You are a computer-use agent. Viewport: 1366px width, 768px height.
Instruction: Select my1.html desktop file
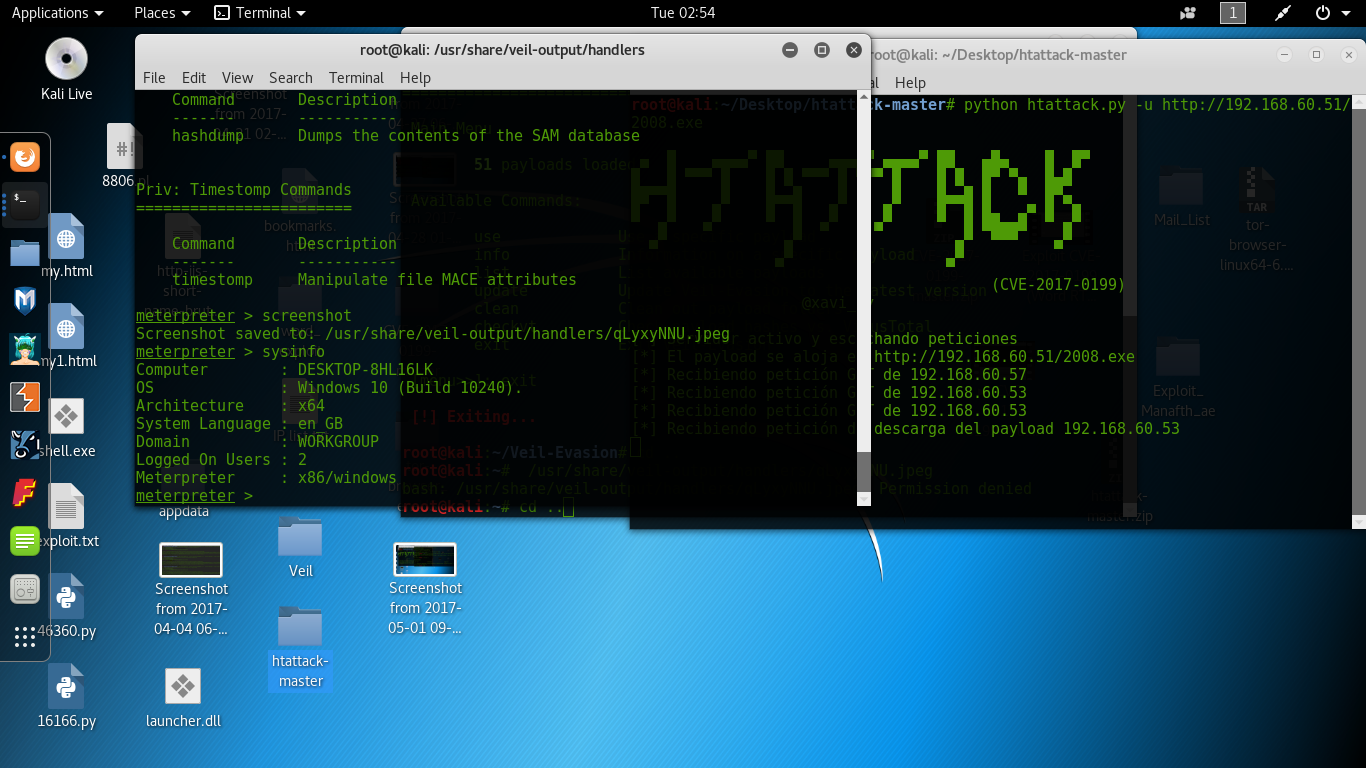(x=67, y=337)
